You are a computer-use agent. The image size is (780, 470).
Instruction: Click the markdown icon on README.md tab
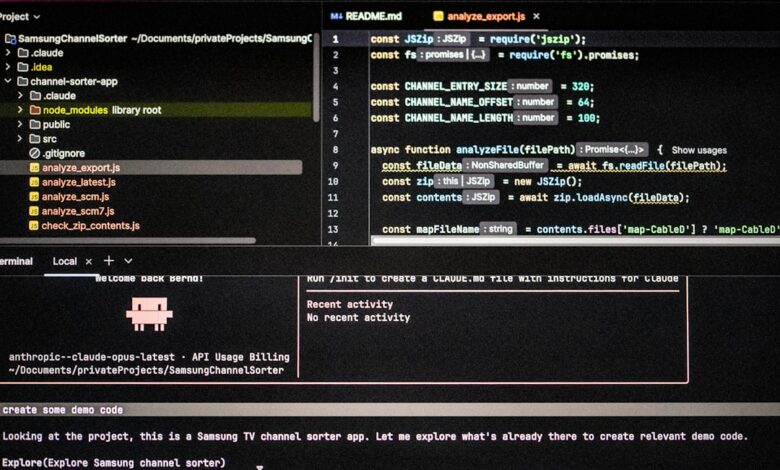(x=337, y=16)
